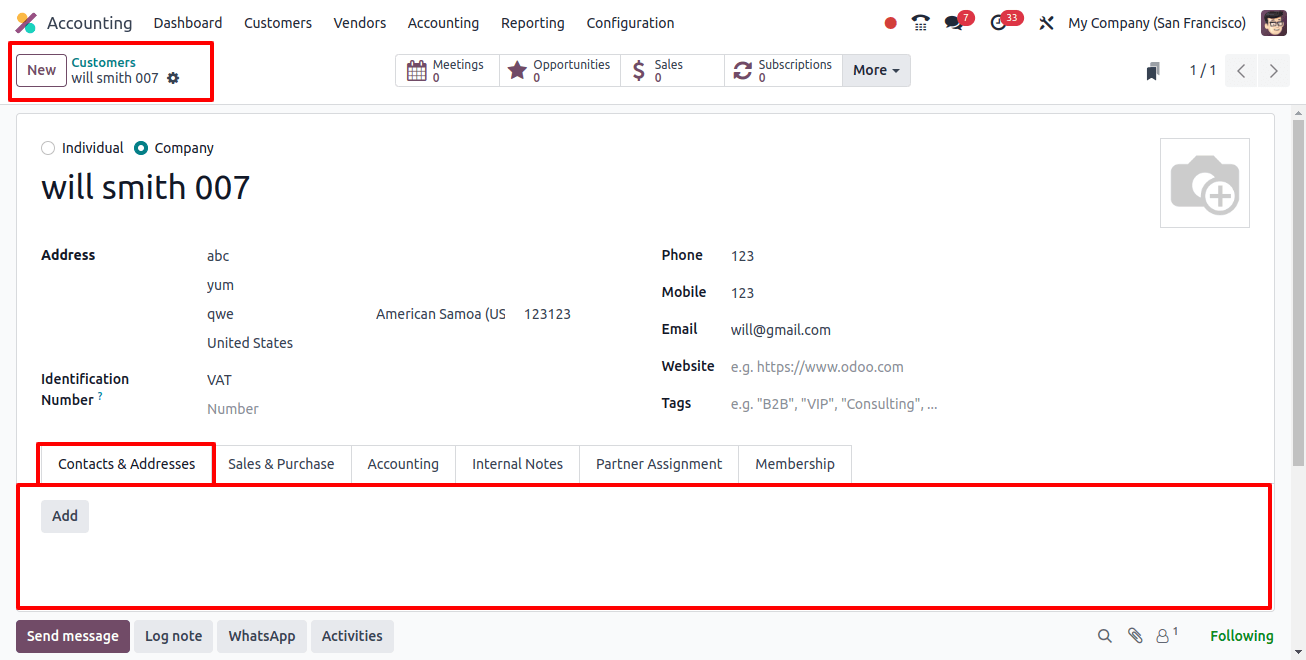Go to next record arrow
The image size is (1306, 660).
coord(1273,71)
